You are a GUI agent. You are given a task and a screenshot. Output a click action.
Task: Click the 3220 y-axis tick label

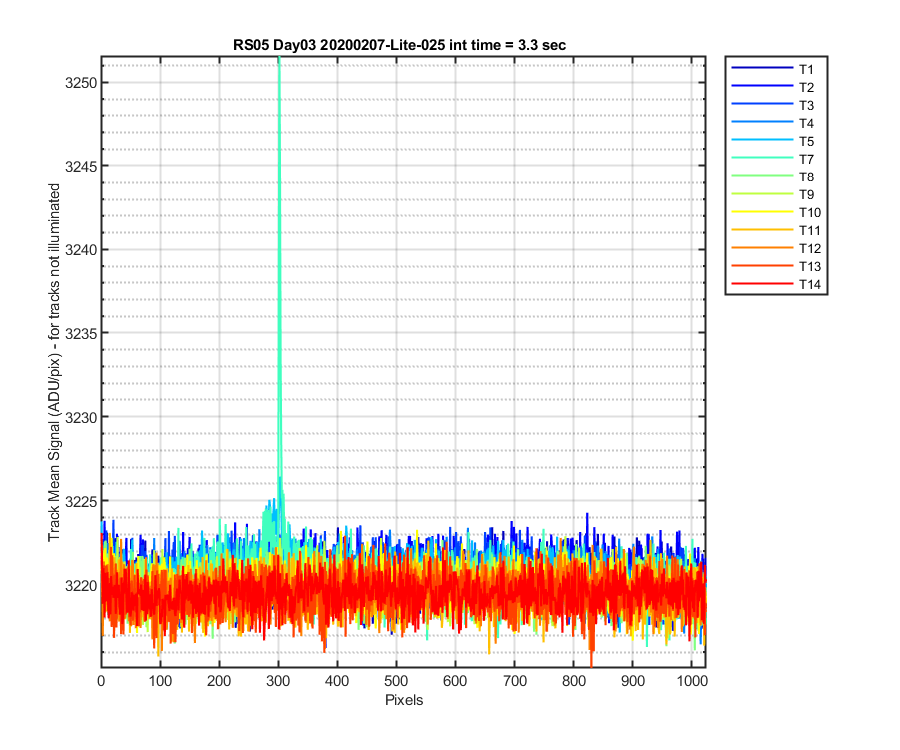pos(81,585)
